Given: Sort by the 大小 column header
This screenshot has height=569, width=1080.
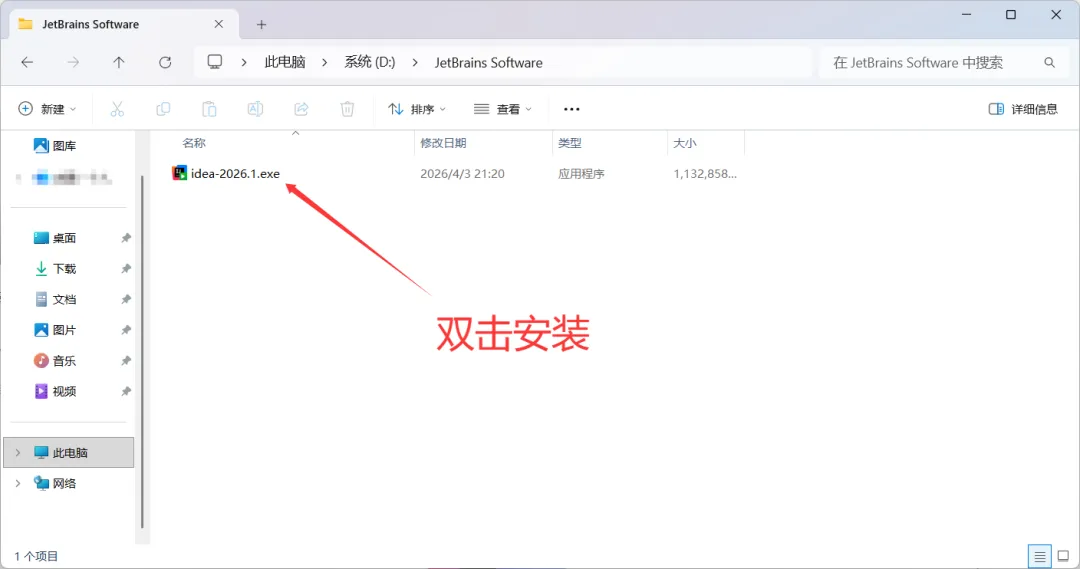Looking at the screenshot, I should tap(685, 143).
